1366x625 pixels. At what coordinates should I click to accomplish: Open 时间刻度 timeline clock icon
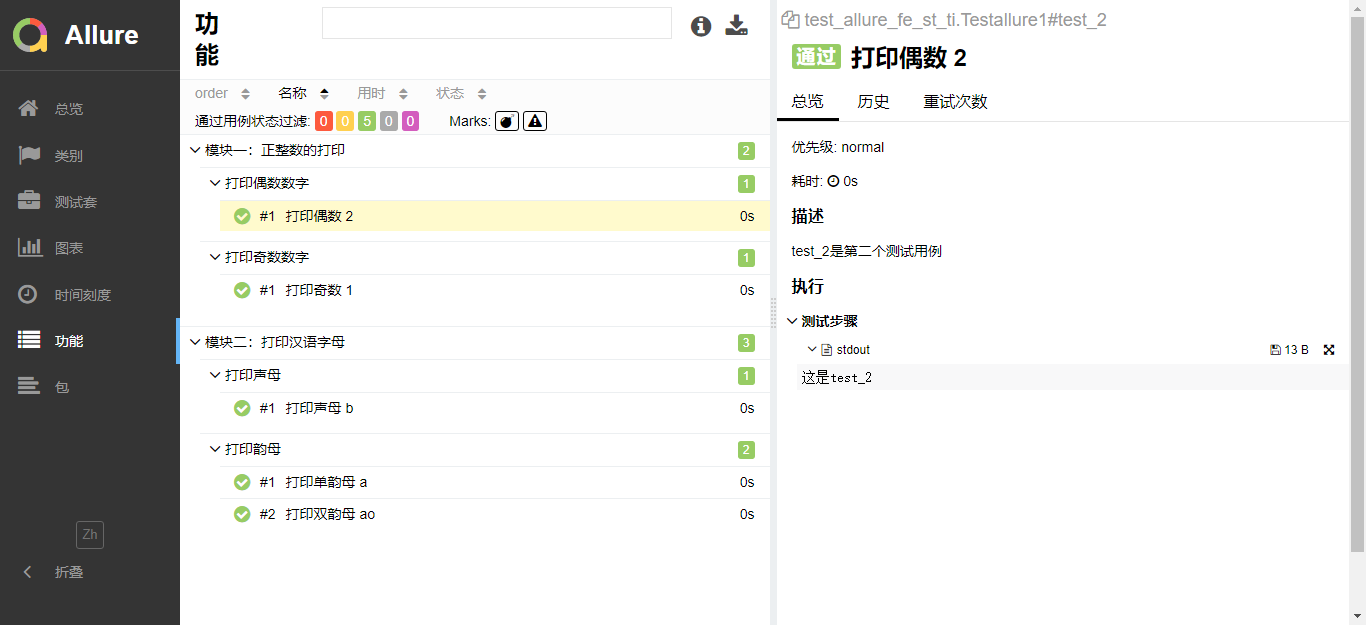(29, 294)
